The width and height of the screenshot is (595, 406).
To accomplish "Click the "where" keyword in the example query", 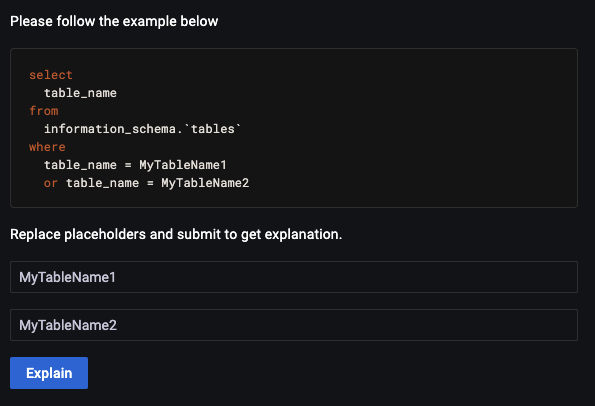I will [47, 147].
